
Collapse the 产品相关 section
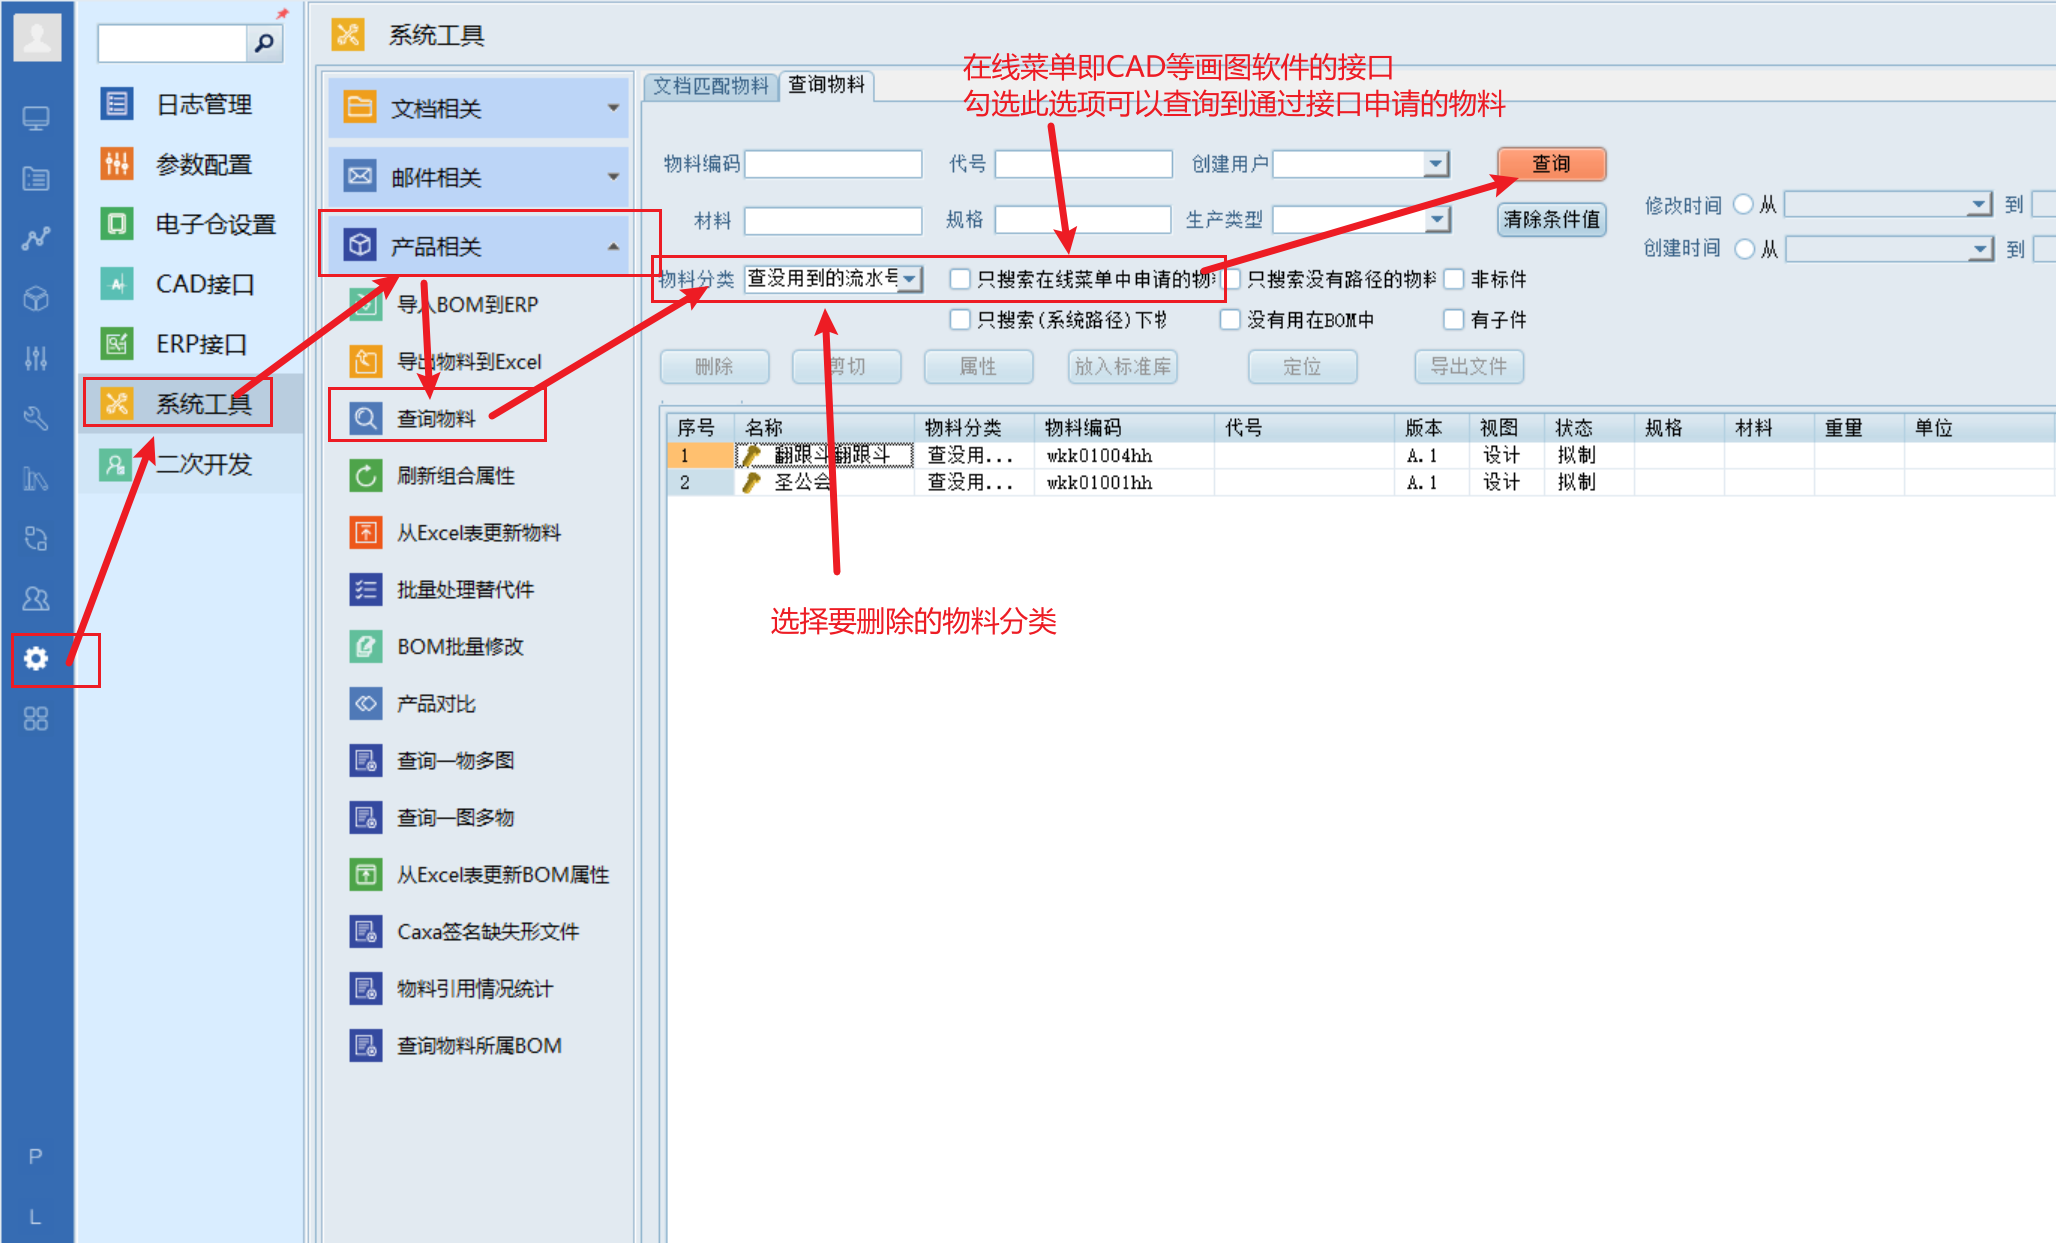tap(478, 245)
